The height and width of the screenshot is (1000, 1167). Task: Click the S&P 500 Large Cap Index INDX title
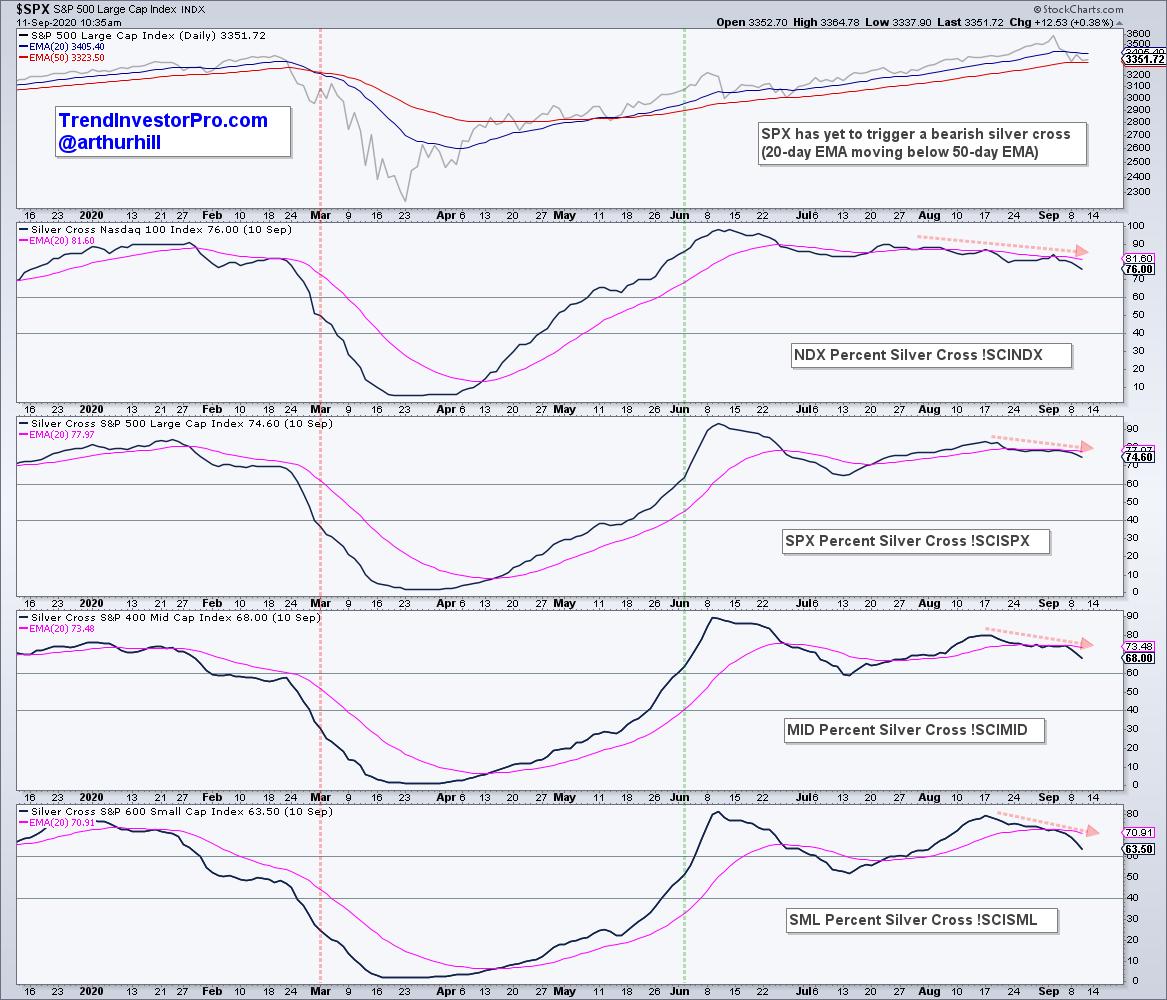[130, 10]
